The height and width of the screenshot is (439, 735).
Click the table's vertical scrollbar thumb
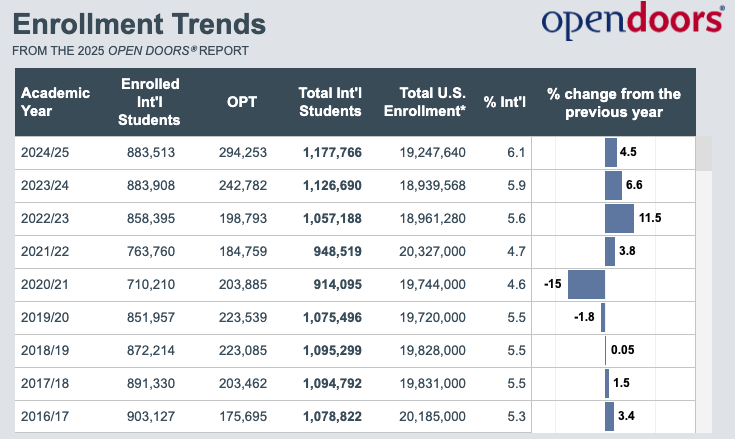[x=704, y=153]
